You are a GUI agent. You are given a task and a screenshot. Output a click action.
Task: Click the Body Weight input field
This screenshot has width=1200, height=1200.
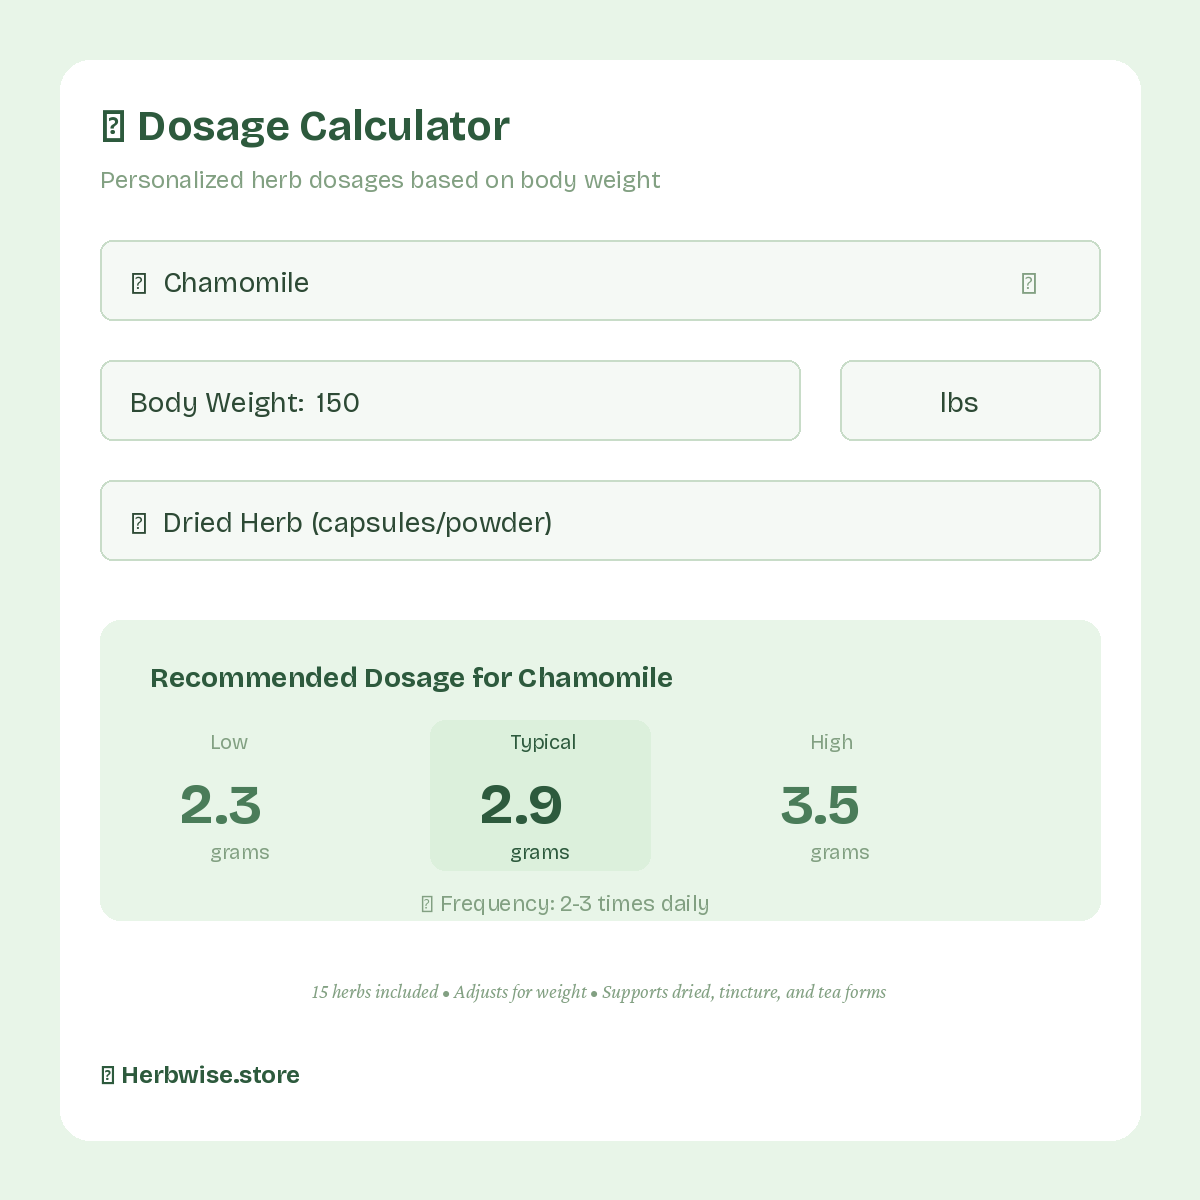pos(450,401)
